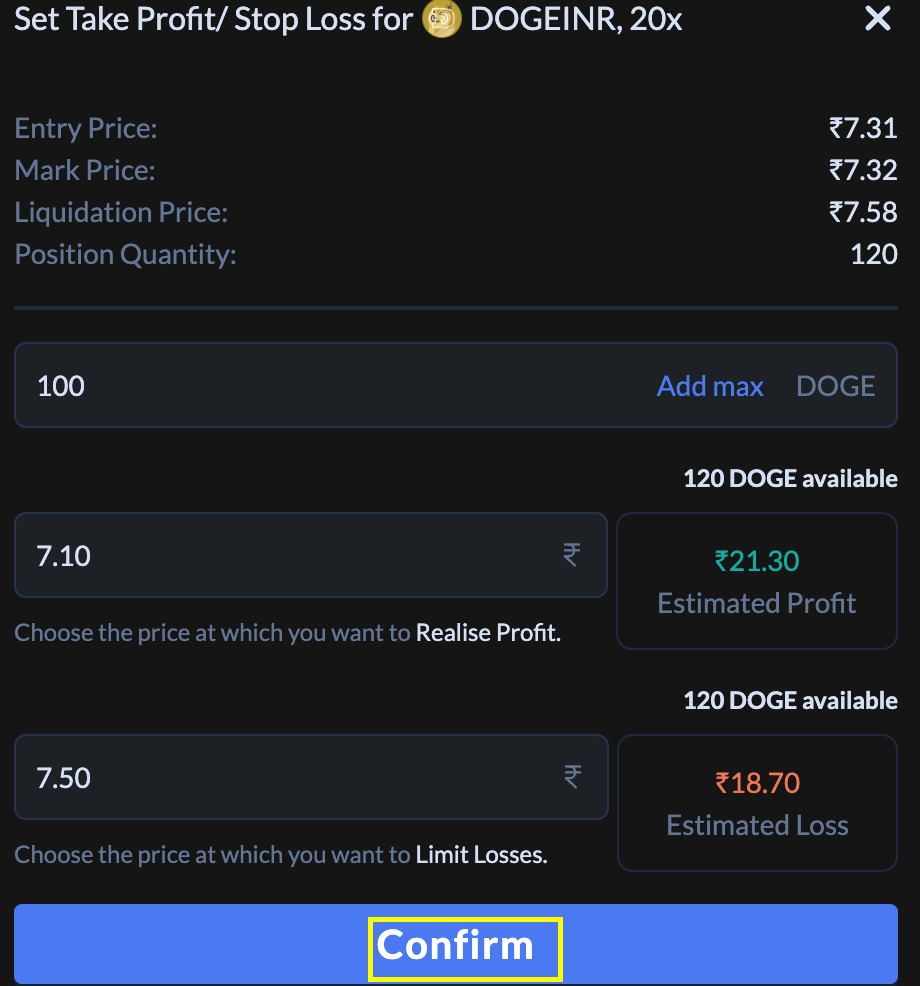Click the take profit price field 7.10
Image resolution: width=920 pixels, height=986 pixels.
[290, 555]
